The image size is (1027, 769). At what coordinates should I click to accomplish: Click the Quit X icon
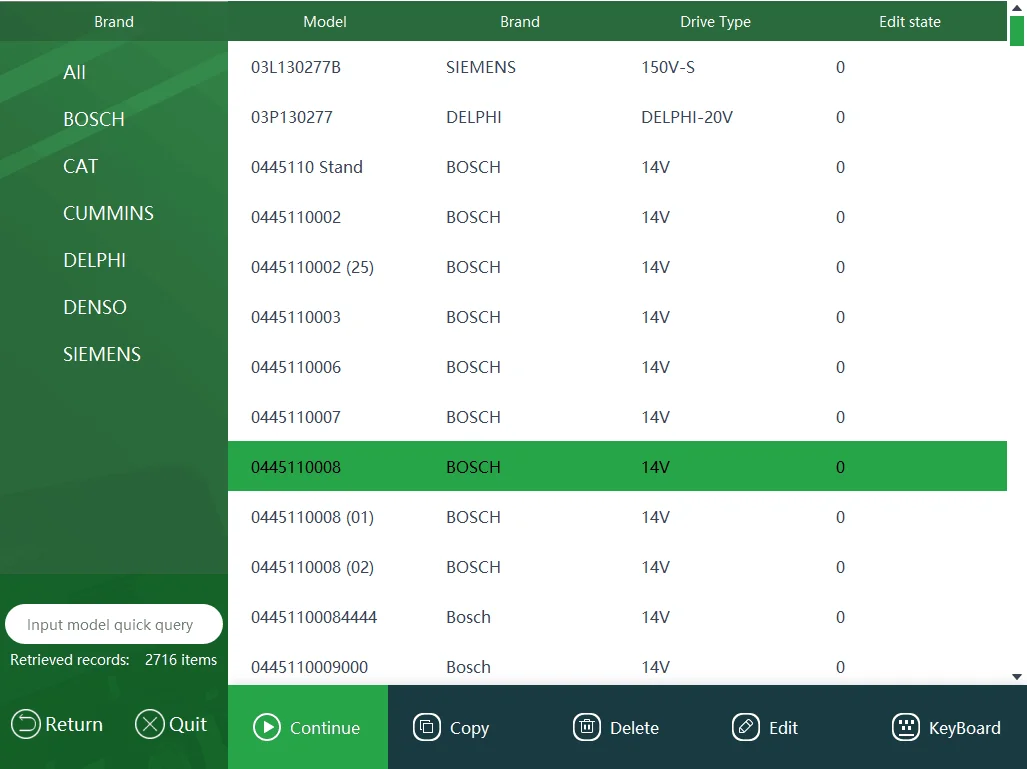coord(149,724)
